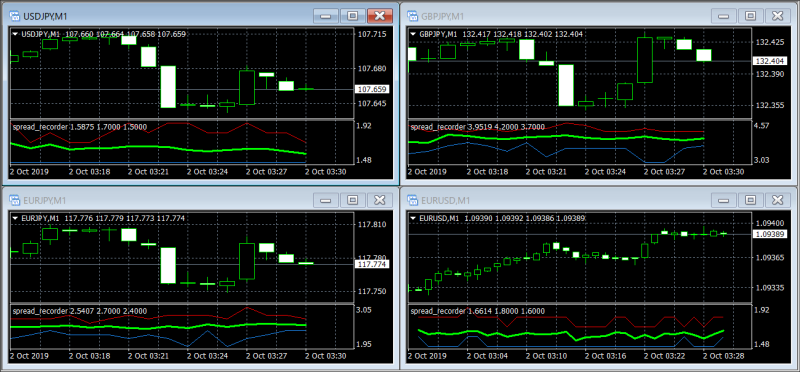Click the EURUSD,M1 window chart icon
Image resolution: width=800 pixels, height=372 pixels.
(x=412, y=200)
